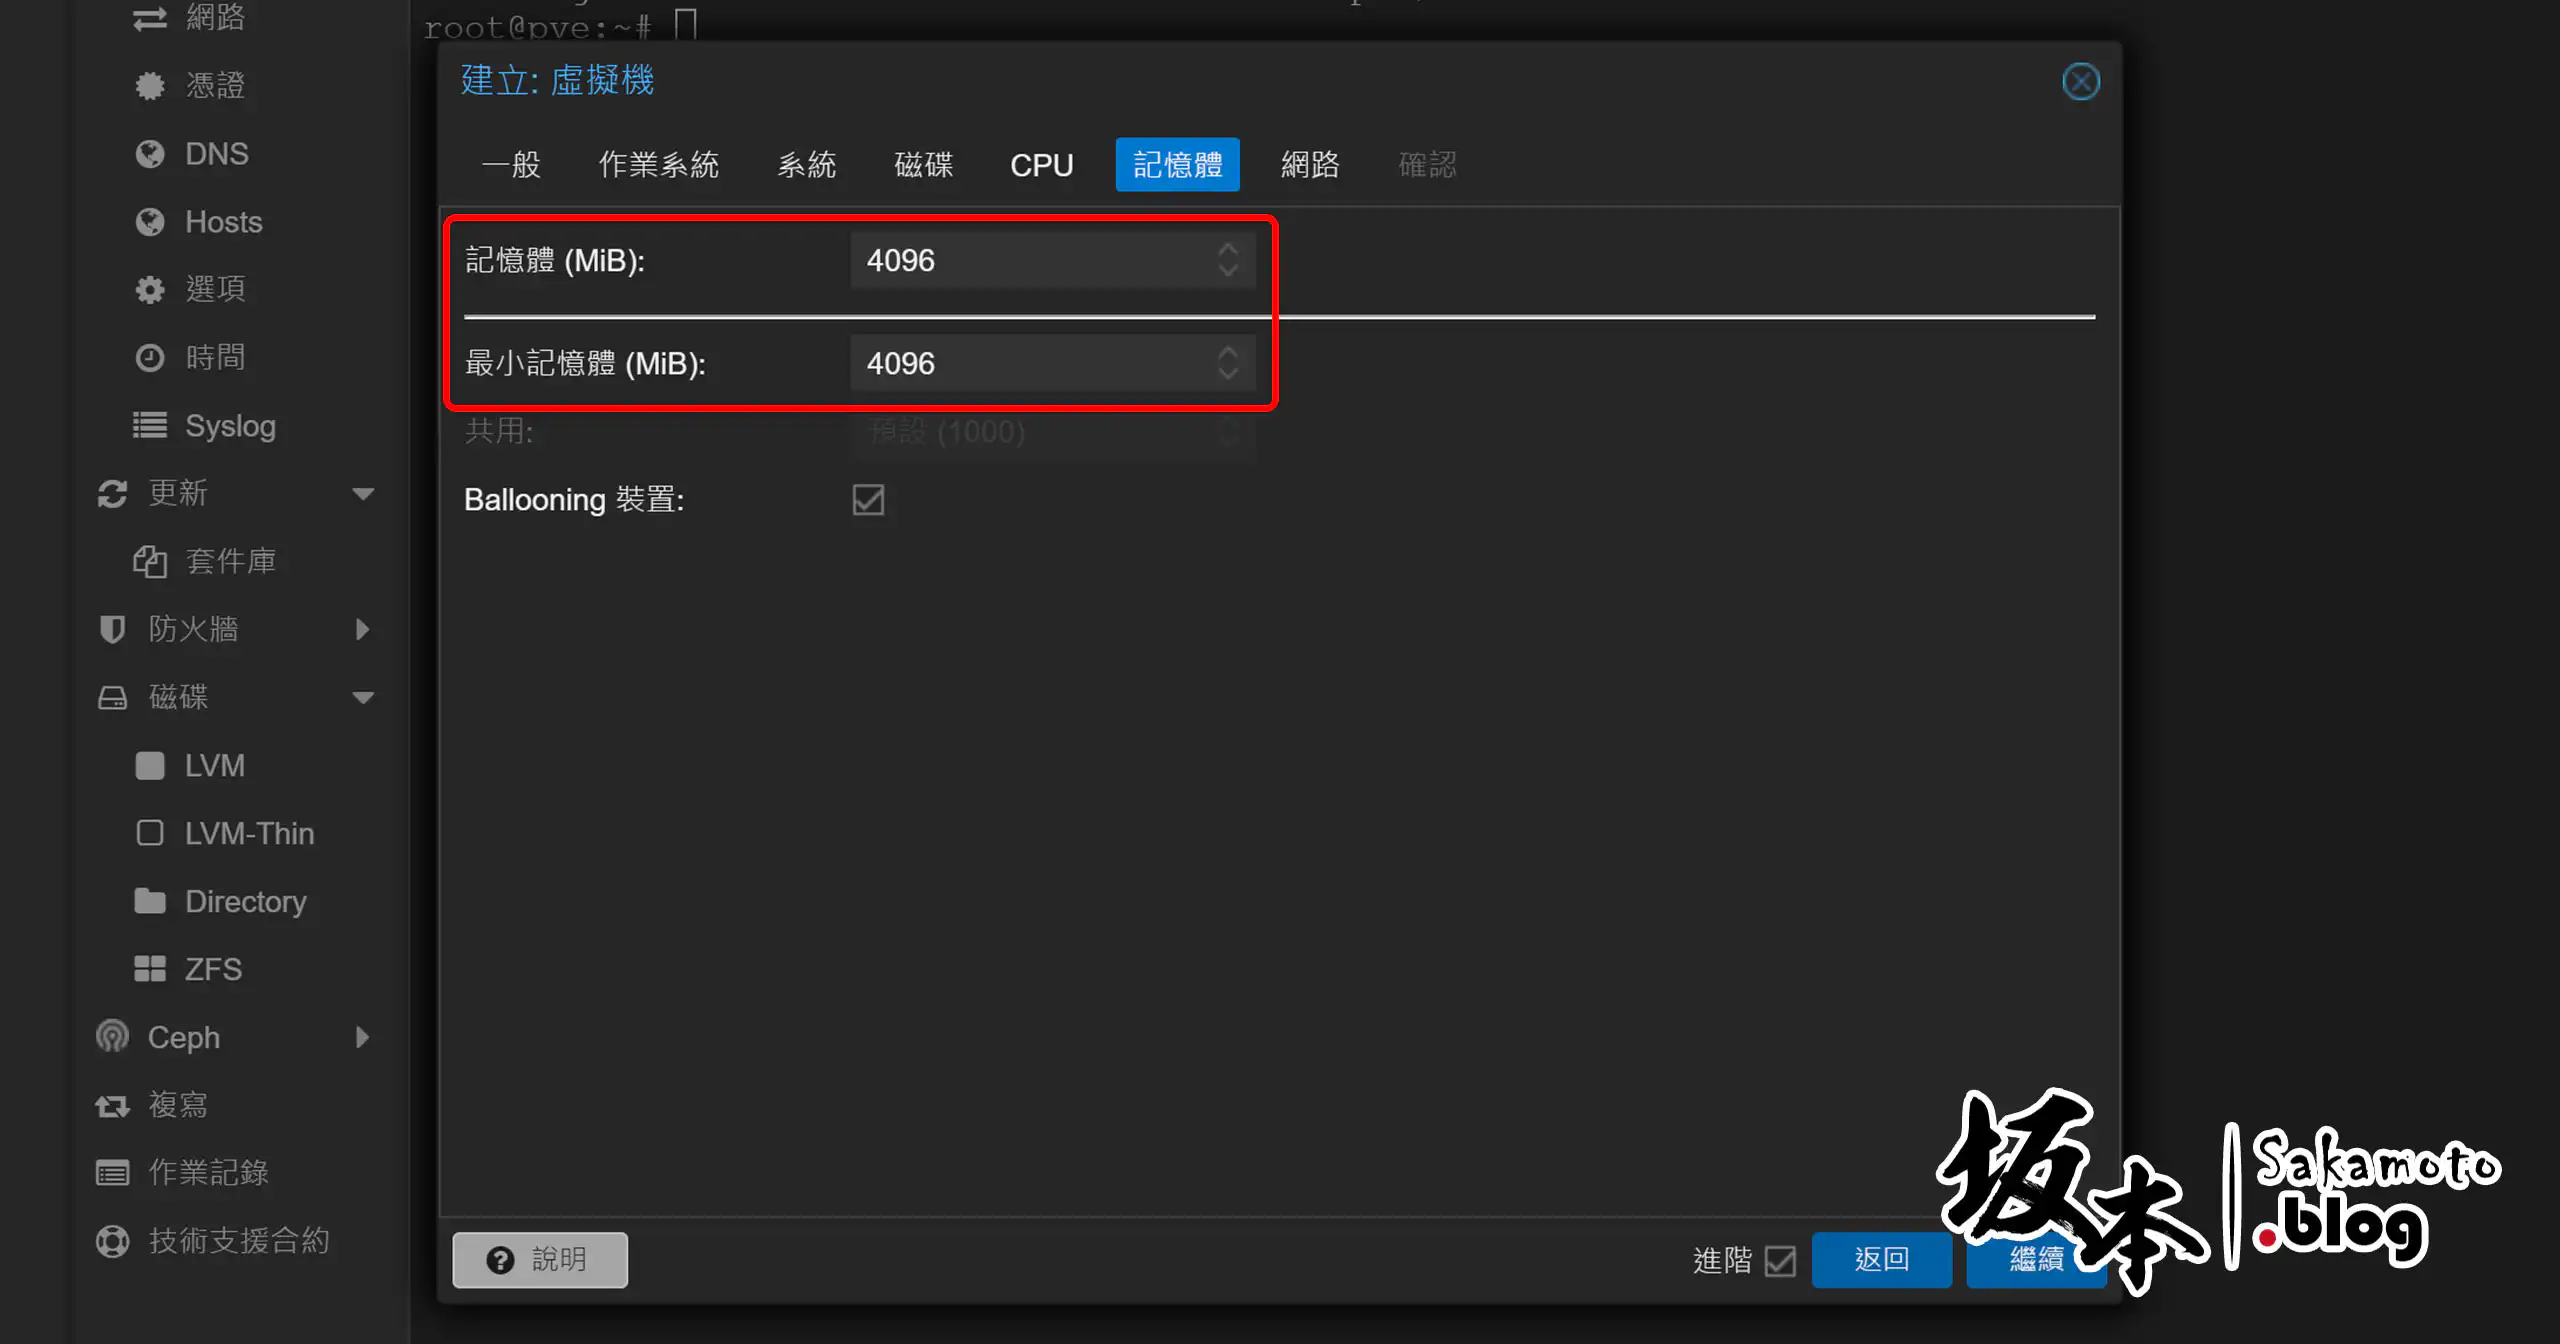Open the 時間 (time) settings
This screenshot has height=1344, width=2560.
tap(215, 357)
